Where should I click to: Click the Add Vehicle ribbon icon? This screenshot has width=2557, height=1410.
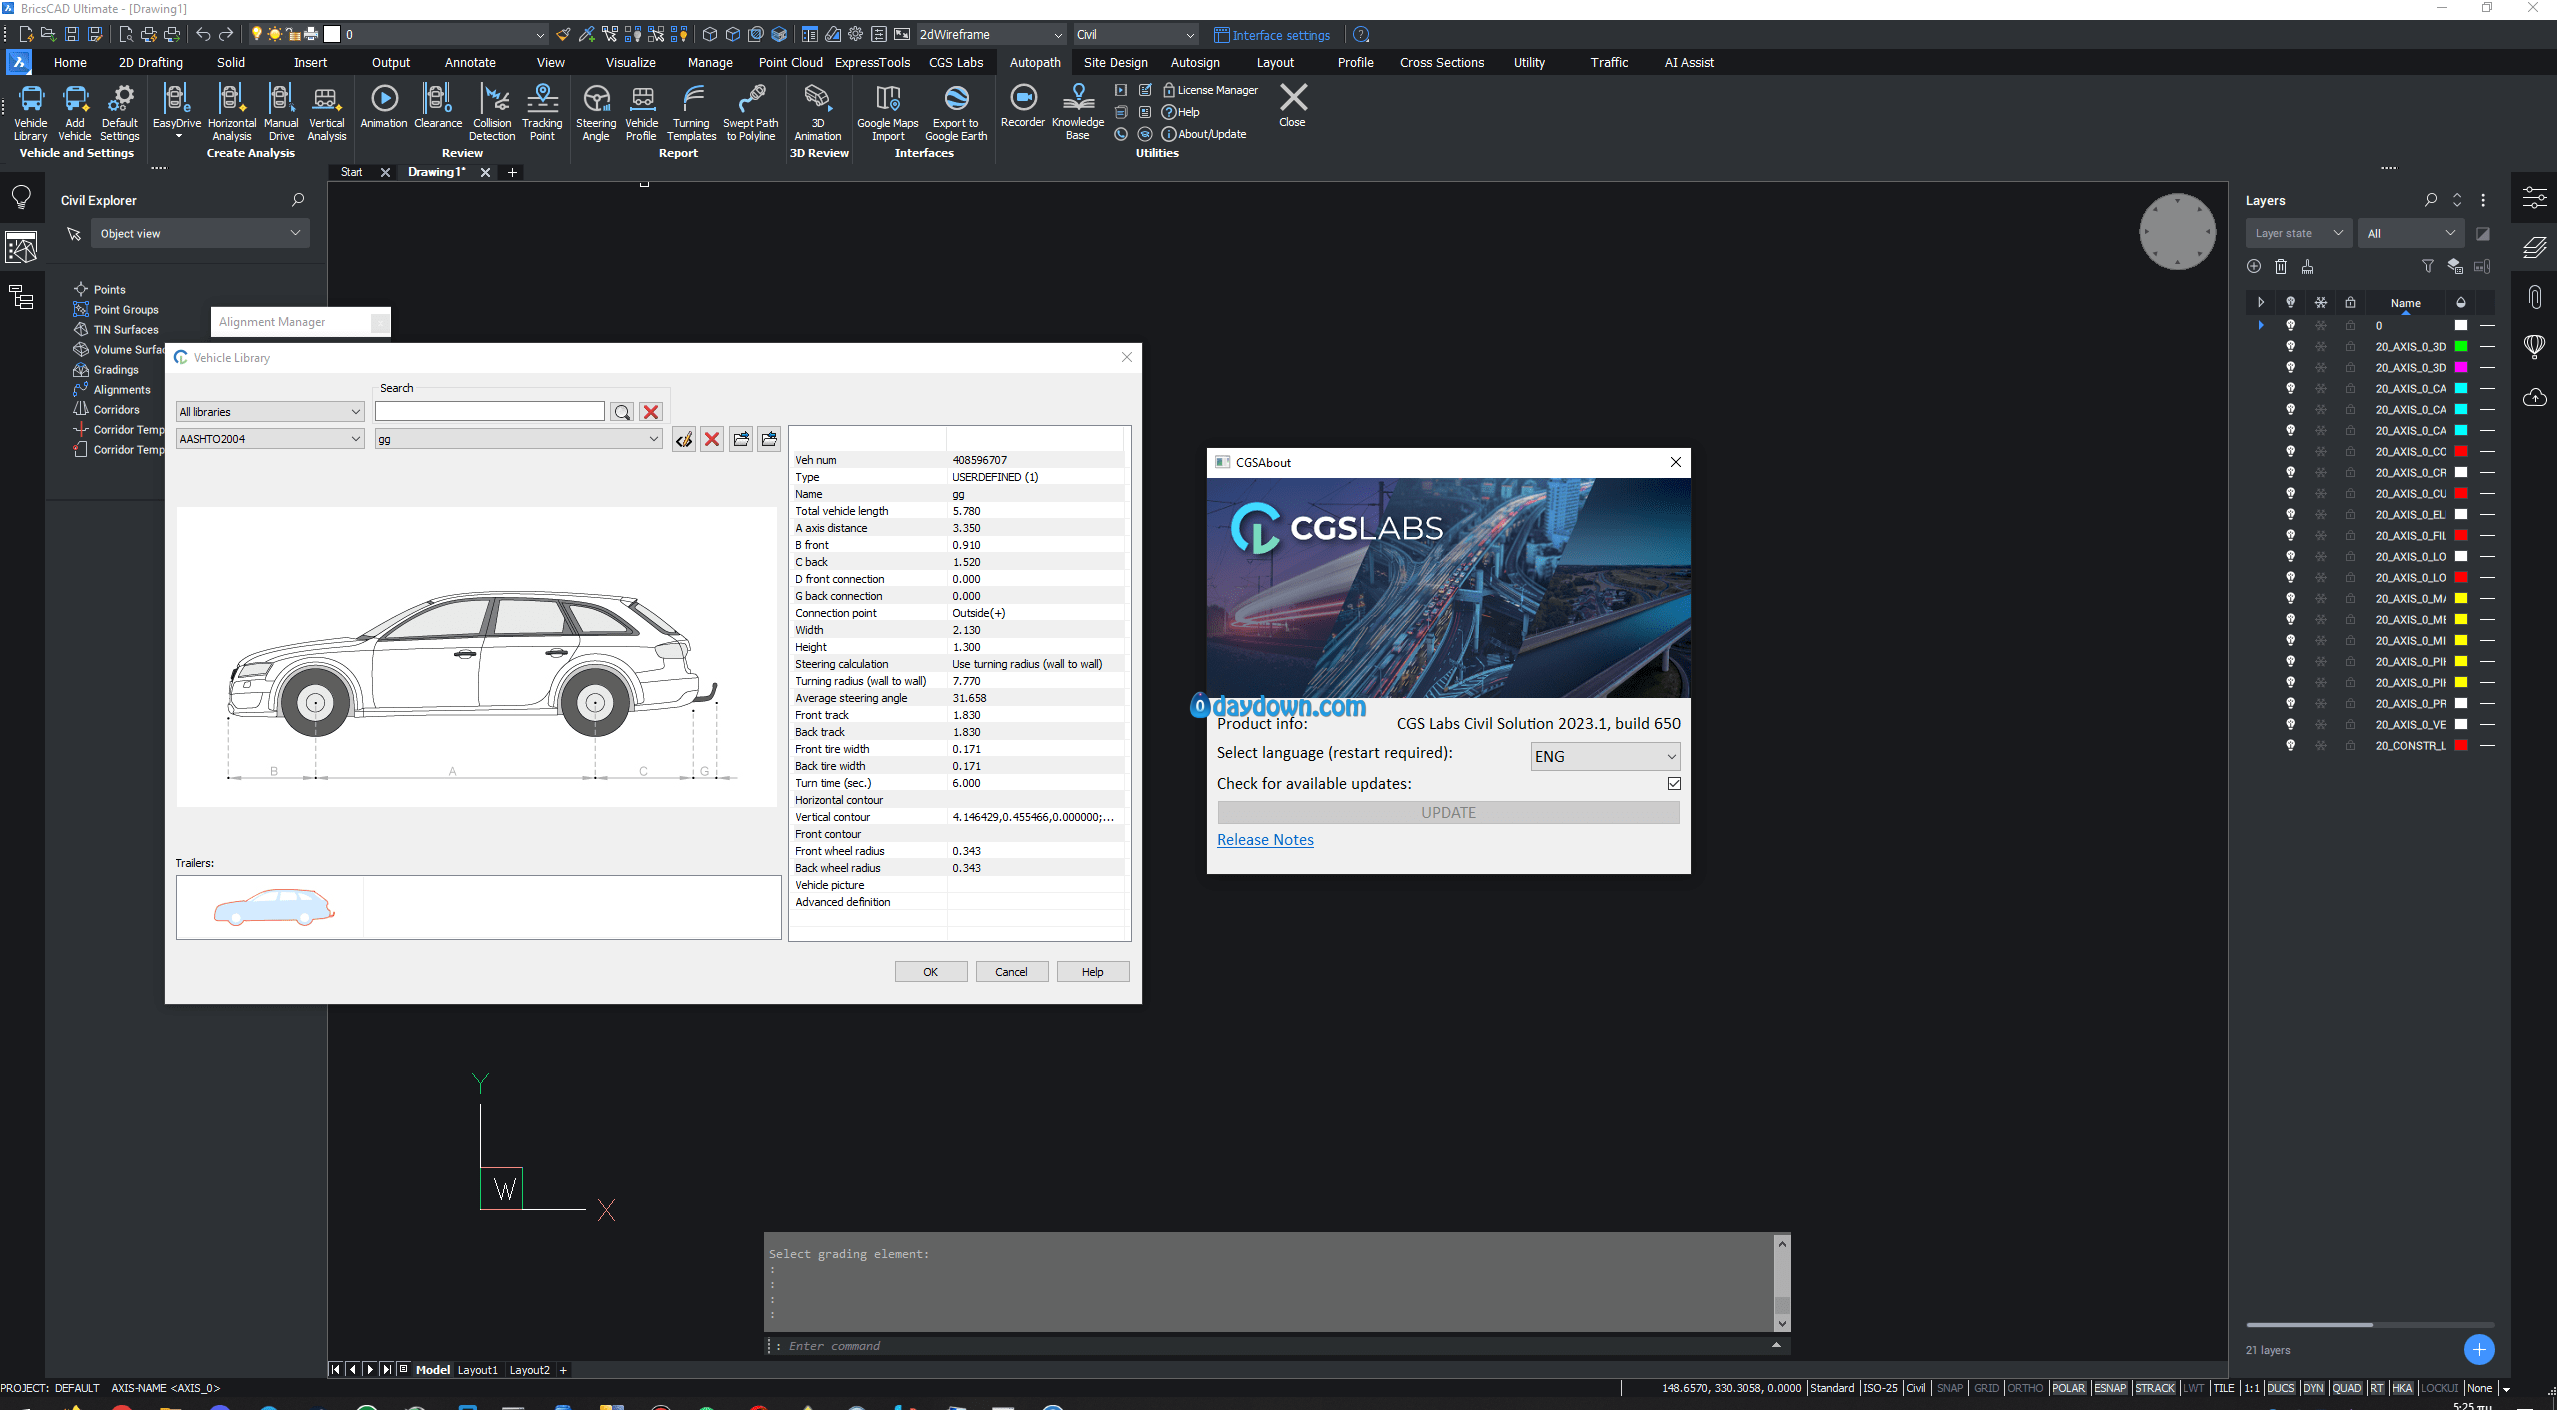pos(75,111)
